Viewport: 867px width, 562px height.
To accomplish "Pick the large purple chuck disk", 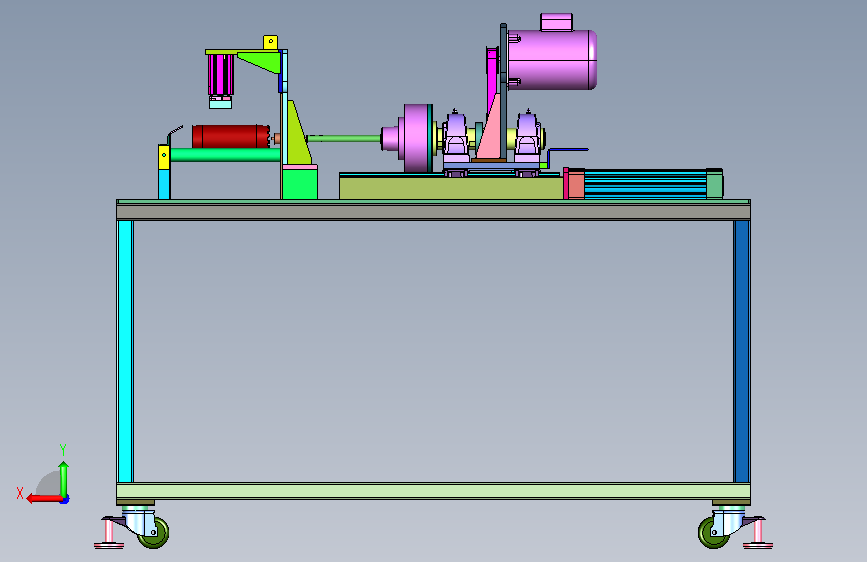I will click(x=417, y=138).
